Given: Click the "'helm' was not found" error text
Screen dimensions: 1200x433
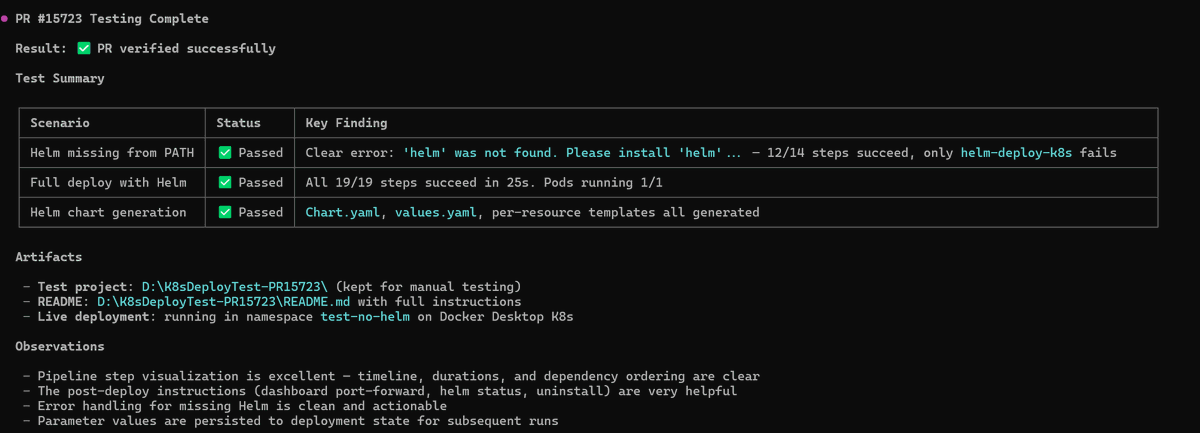Looking at the screenshot, I should pyautogui.click(x=481, y=153).
